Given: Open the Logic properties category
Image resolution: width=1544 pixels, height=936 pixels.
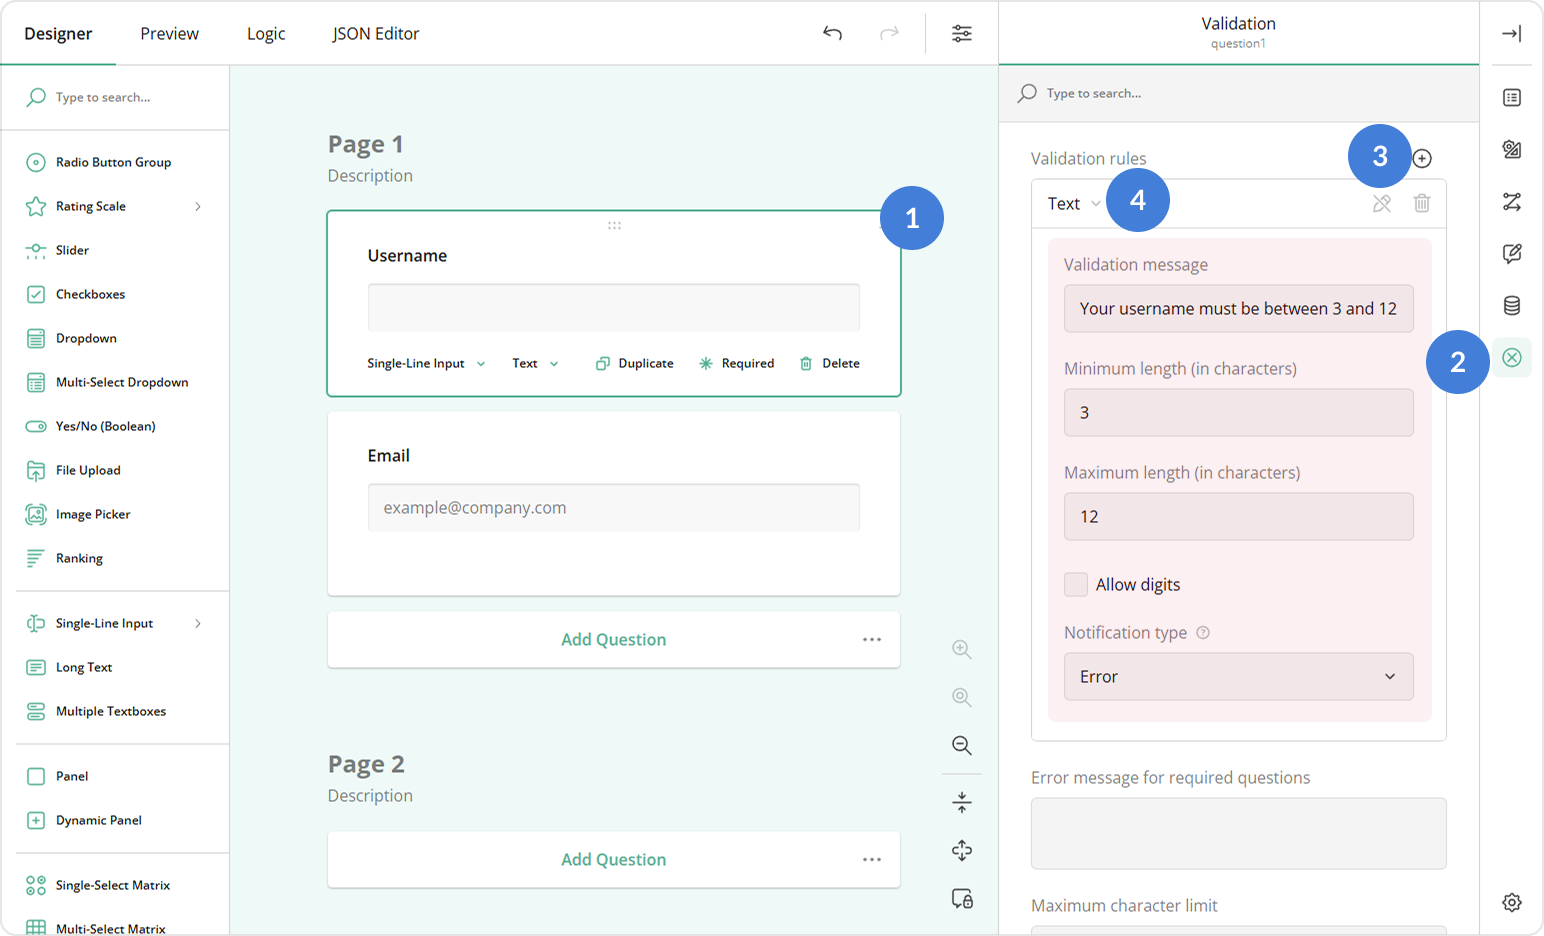Looking at the screenshot, I should coord(1511,201).
